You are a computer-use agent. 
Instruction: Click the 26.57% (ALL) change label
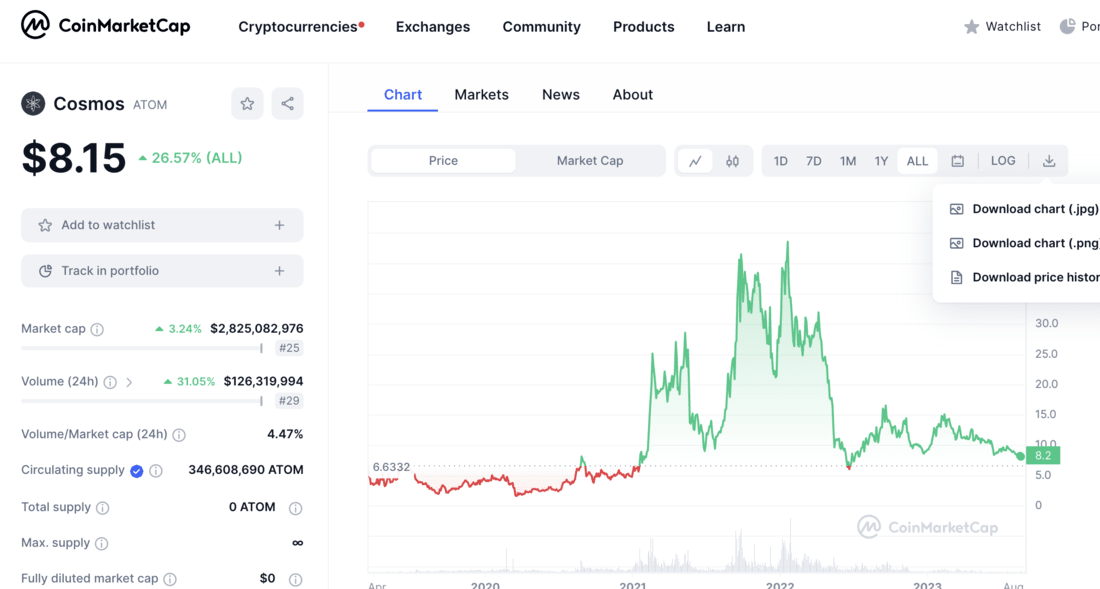(x=190, y=158)
